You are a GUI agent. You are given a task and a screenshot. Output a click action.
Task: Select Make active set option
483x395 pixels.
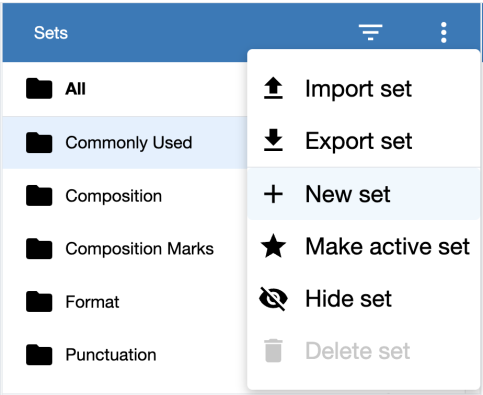pos(363,246)
